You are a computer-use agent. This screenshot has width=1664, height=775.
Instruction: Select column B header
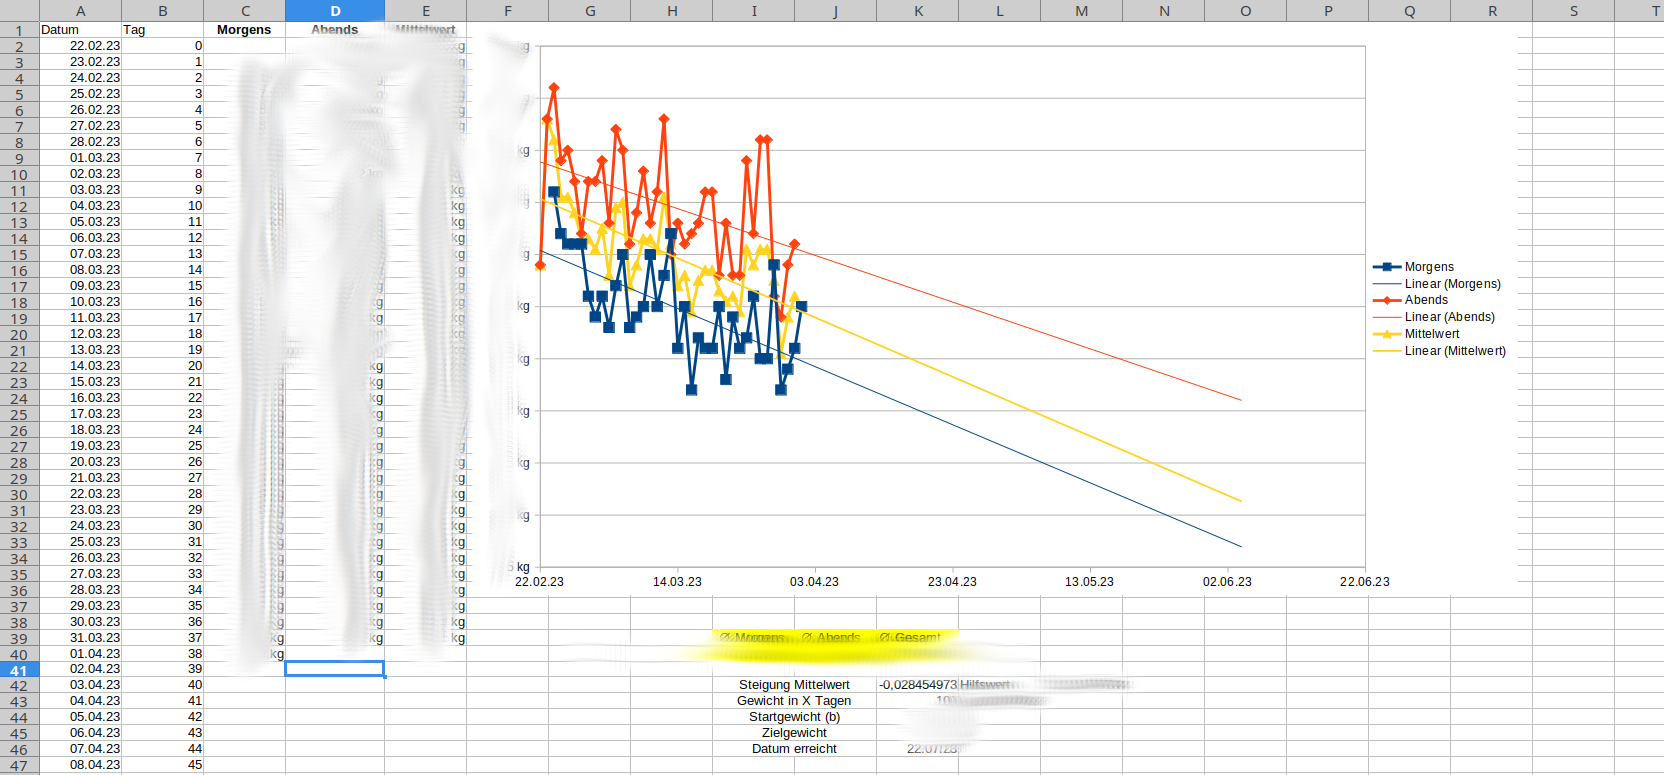[162, 11]
